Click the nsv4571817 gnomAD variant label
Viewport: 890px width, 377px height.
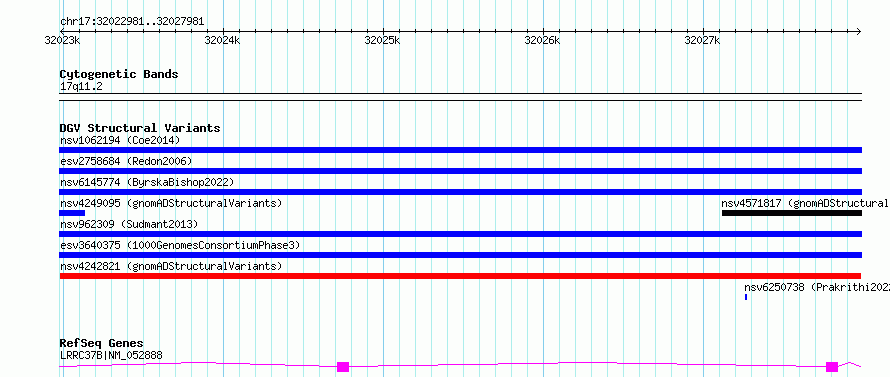coord(805,203)
